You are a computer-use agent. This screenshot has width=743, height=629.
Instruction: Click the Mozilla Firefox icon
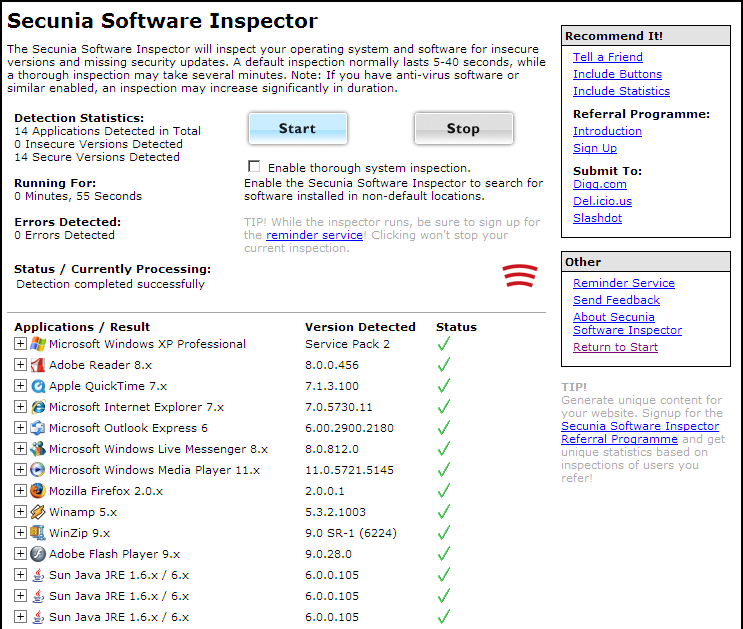38,491
